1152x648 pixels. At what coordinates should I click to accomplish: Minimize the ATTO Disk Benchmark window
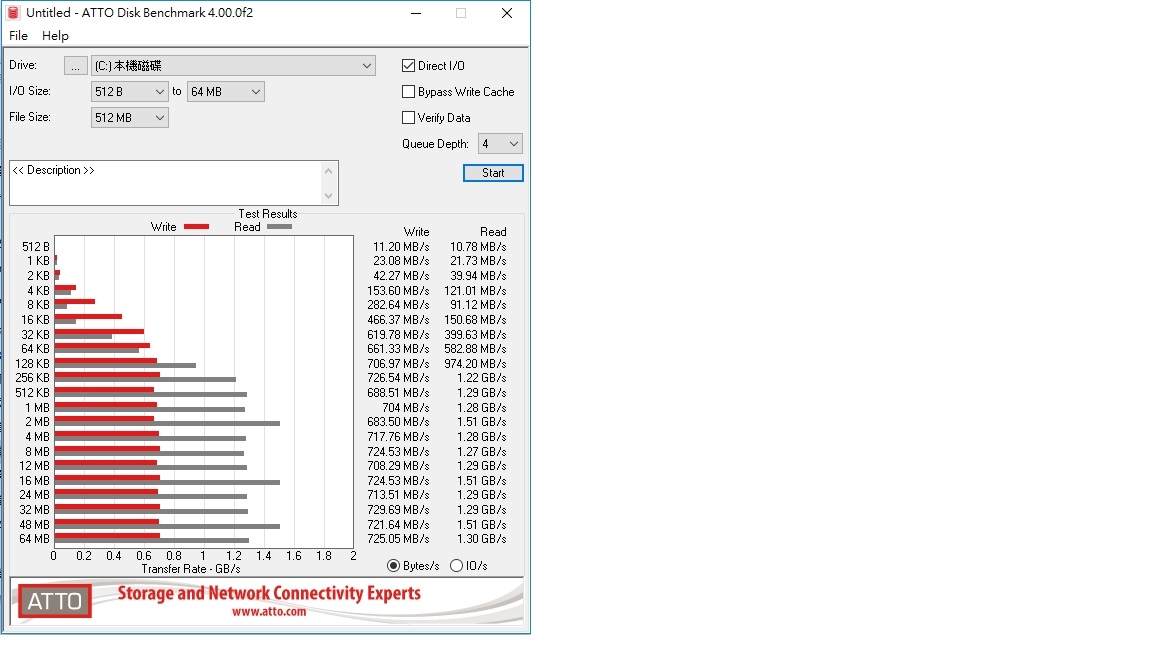point(416,13)
